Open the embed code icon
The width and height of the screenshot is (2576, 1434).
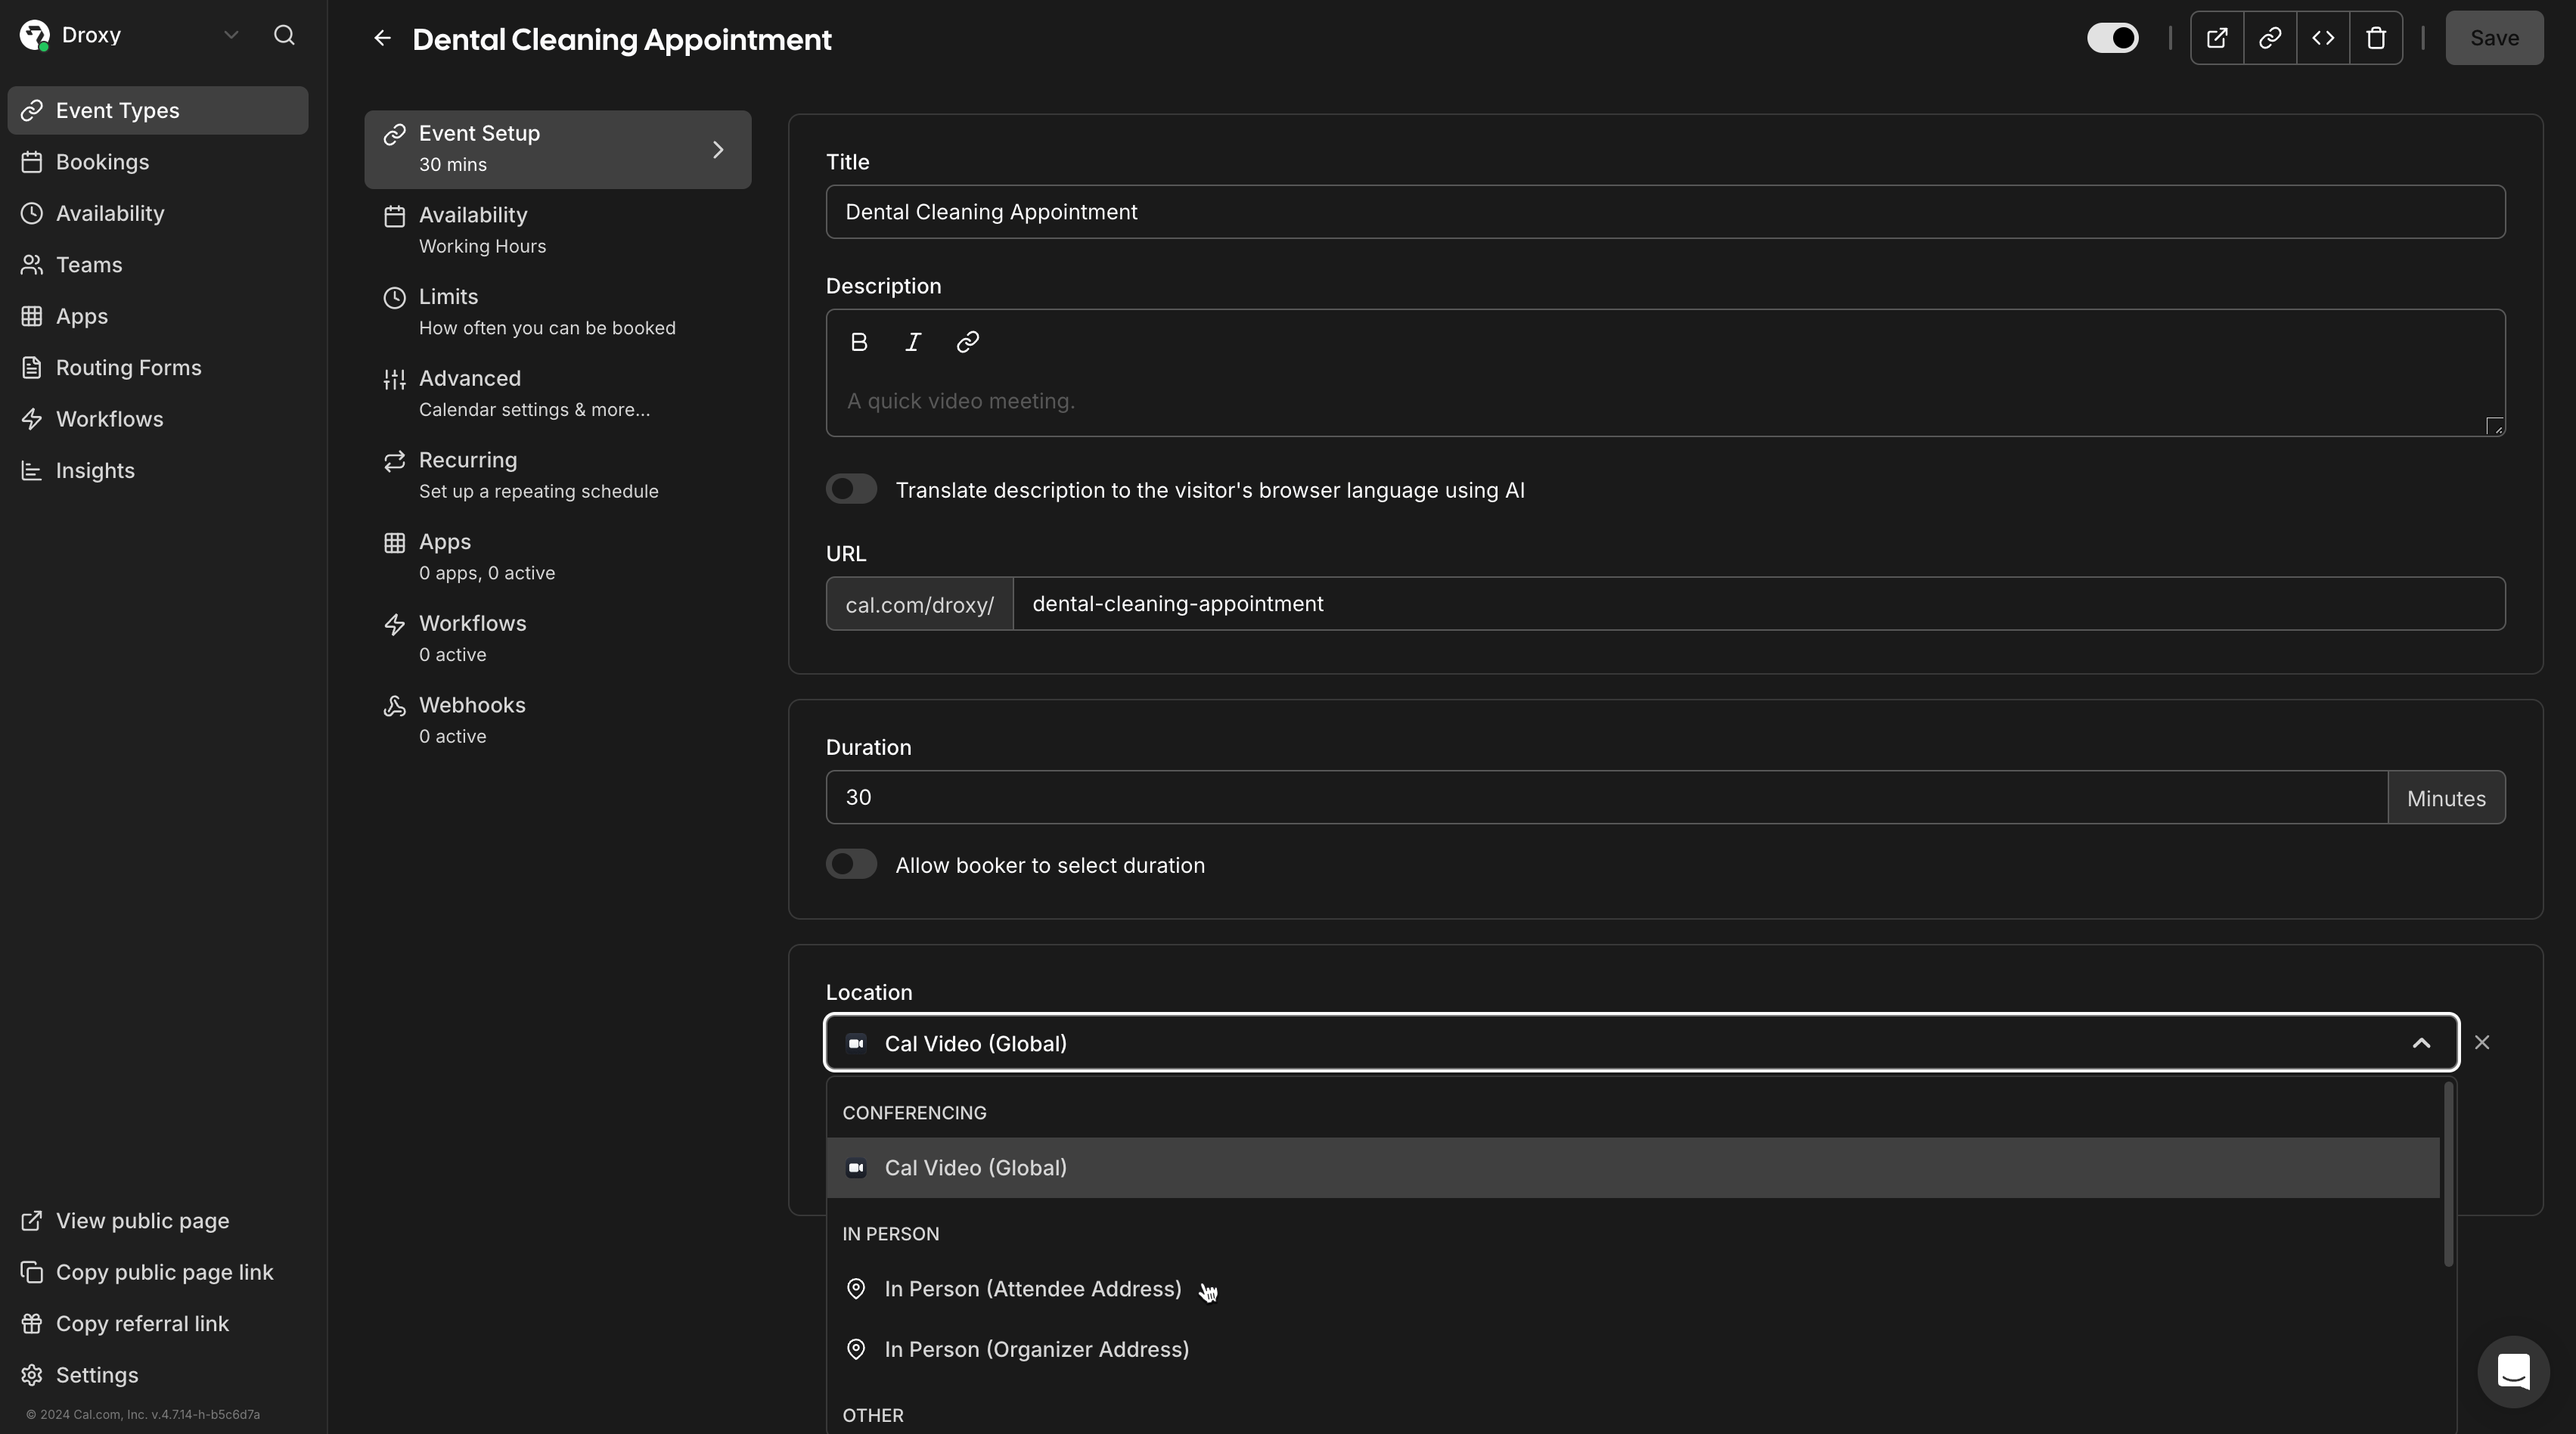point(2323,38)
